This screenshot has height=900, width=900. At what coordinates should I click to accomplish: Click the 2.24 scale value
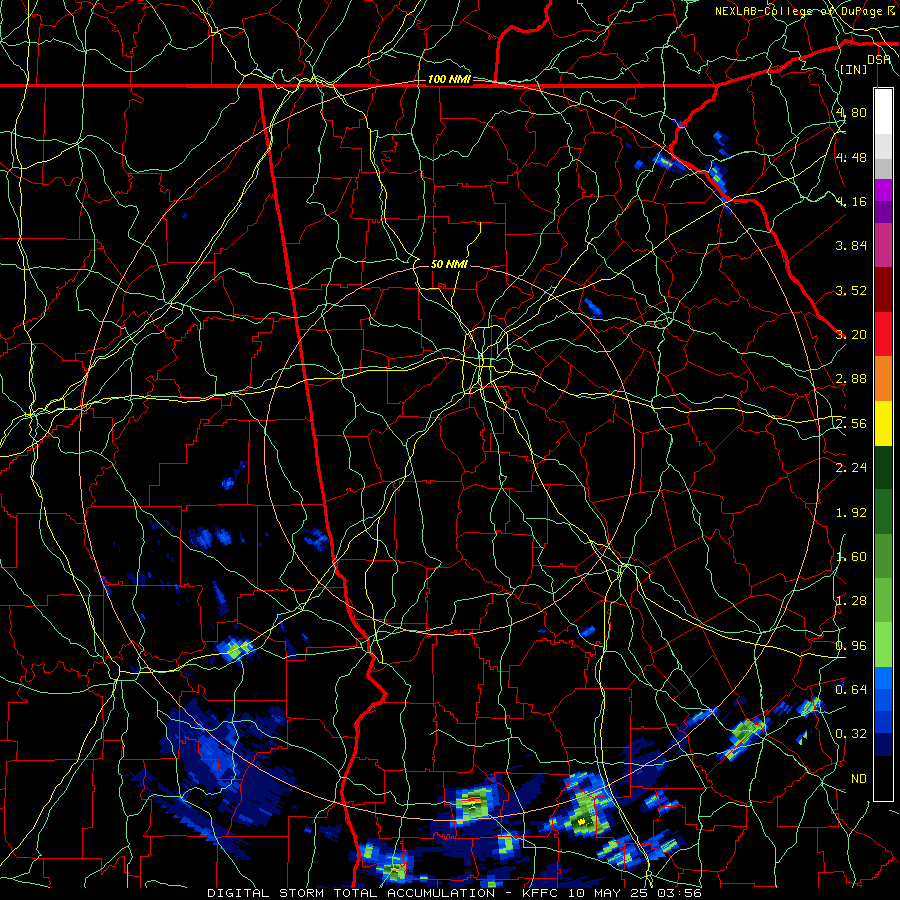point(851,468)
